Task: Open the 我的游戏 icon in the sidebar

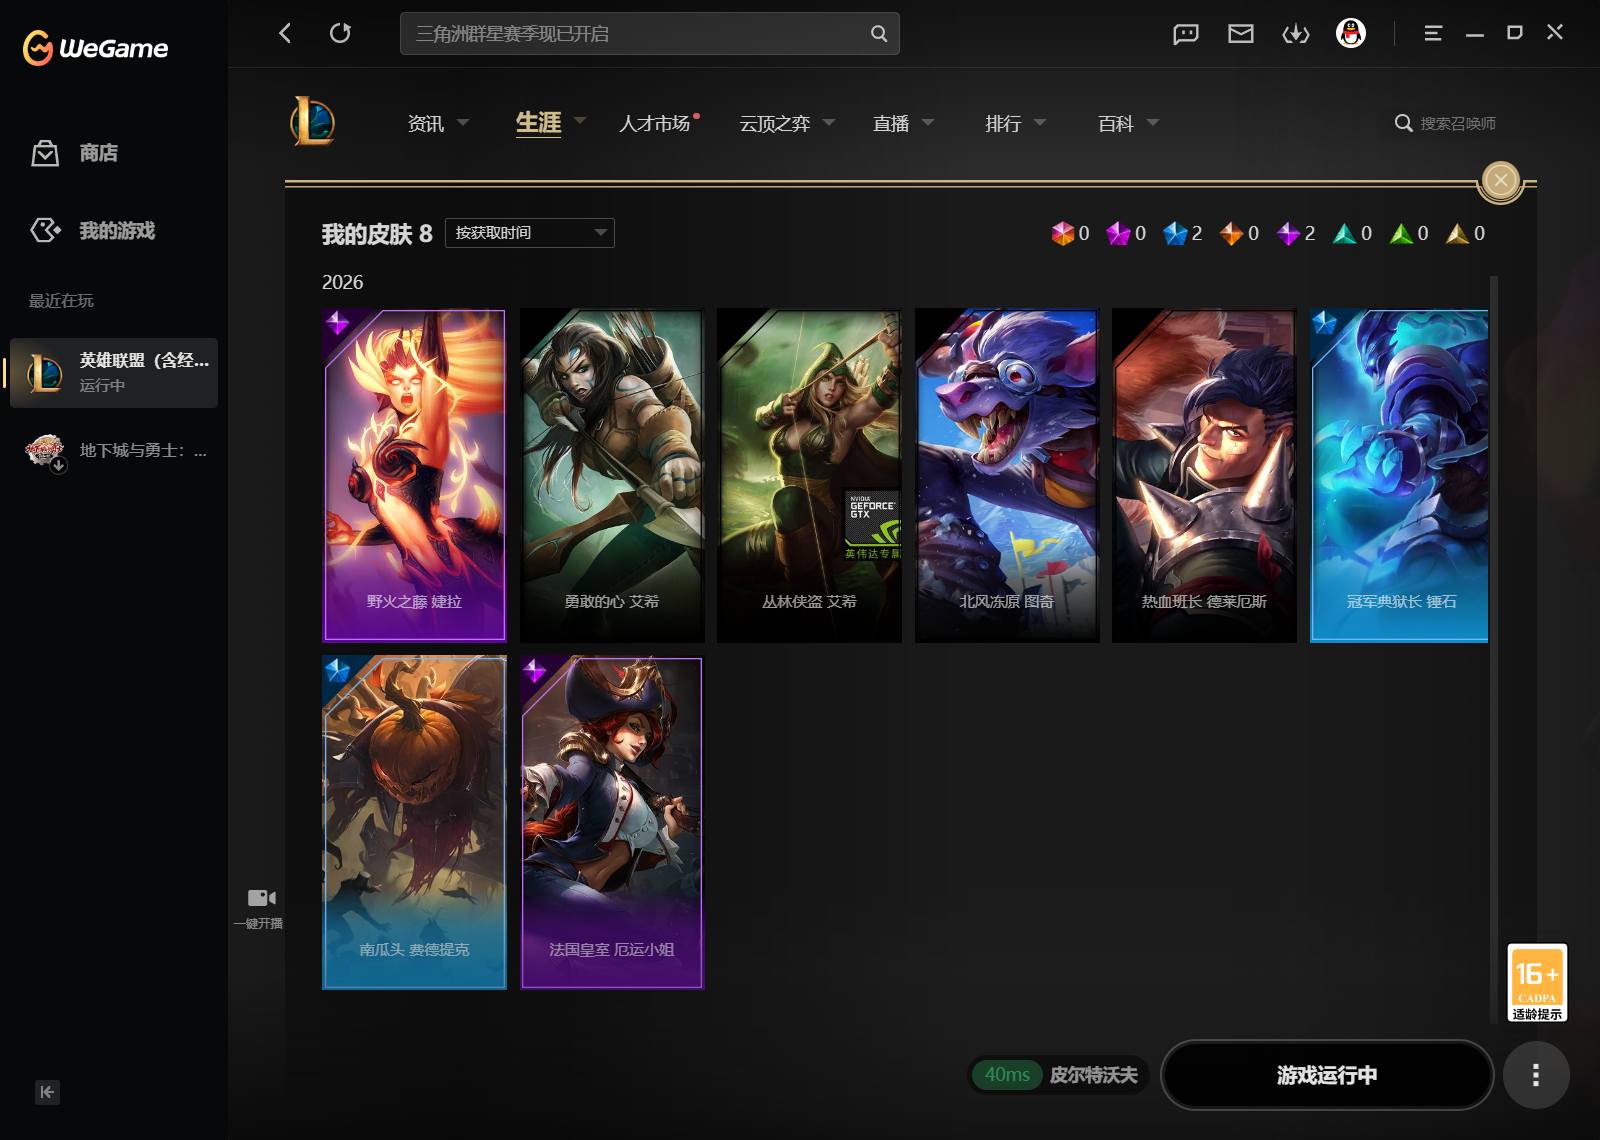Action: pos(45,230)
